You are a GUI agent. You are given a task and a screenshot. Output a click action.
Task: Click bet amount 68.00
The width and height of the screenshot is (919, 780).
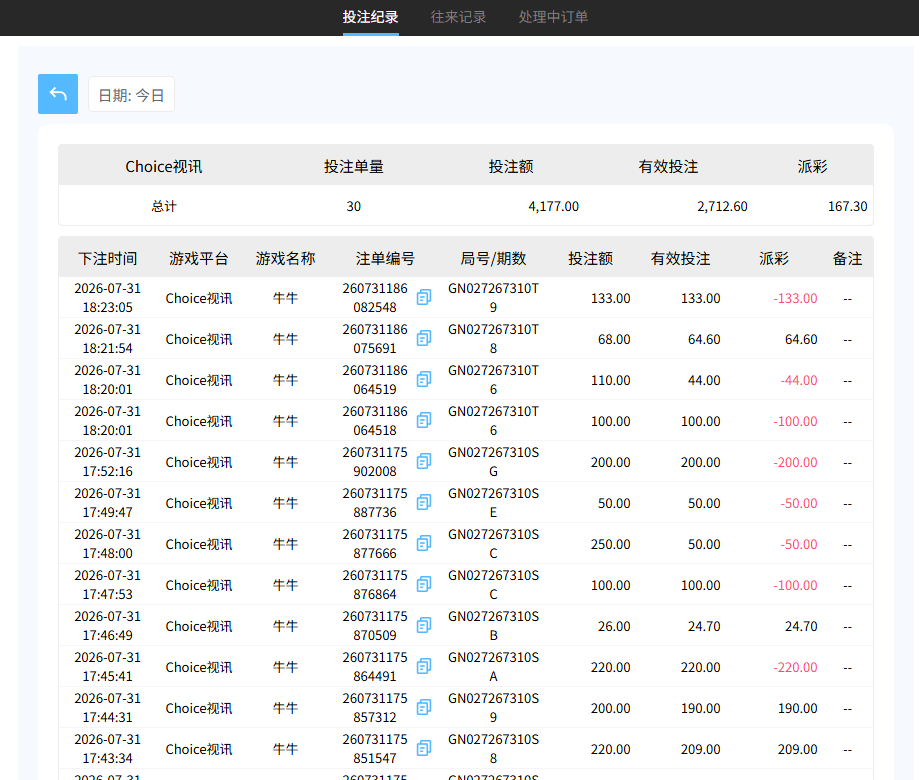pos(614,339)
